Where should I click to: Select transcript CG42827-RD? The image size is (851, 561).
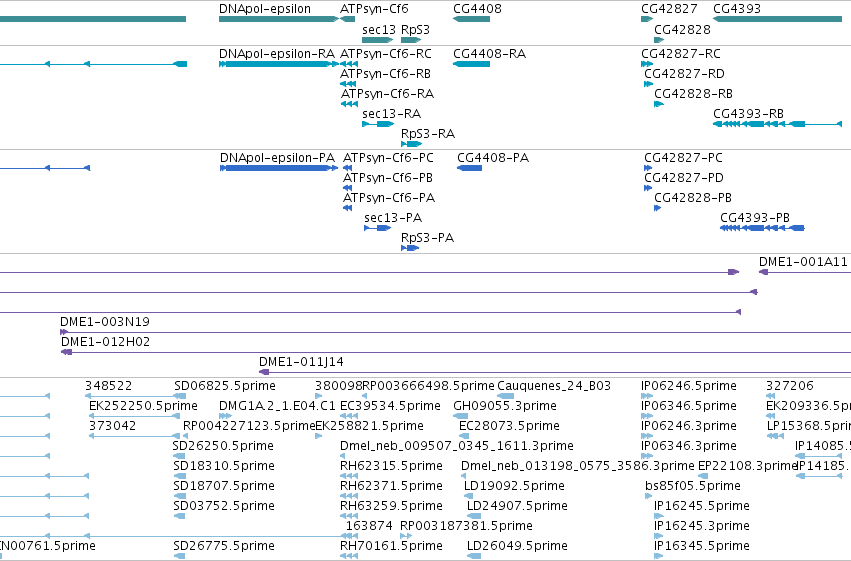tap(684, 74)
